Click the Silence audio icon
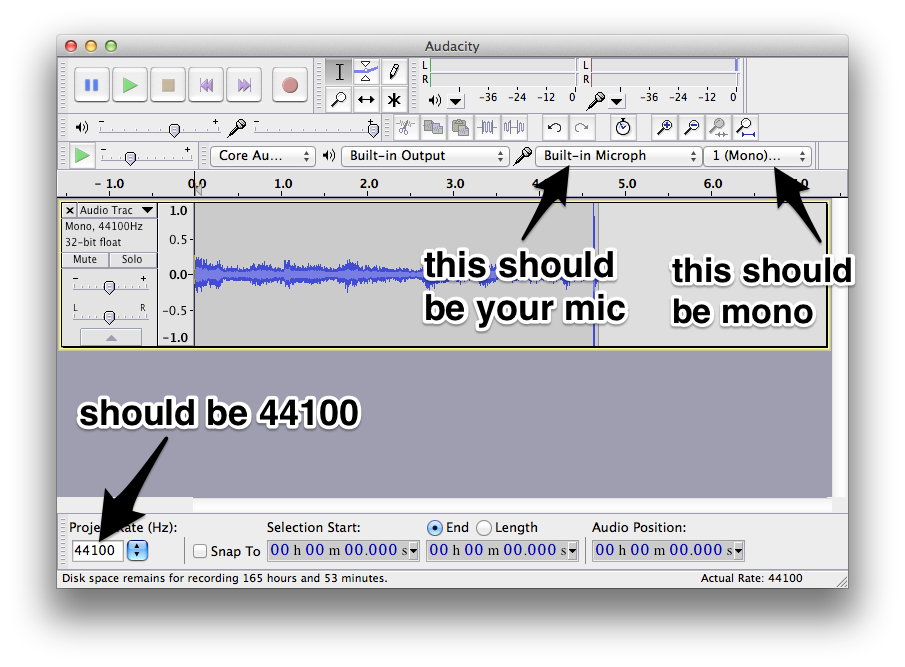 point(514,127)
